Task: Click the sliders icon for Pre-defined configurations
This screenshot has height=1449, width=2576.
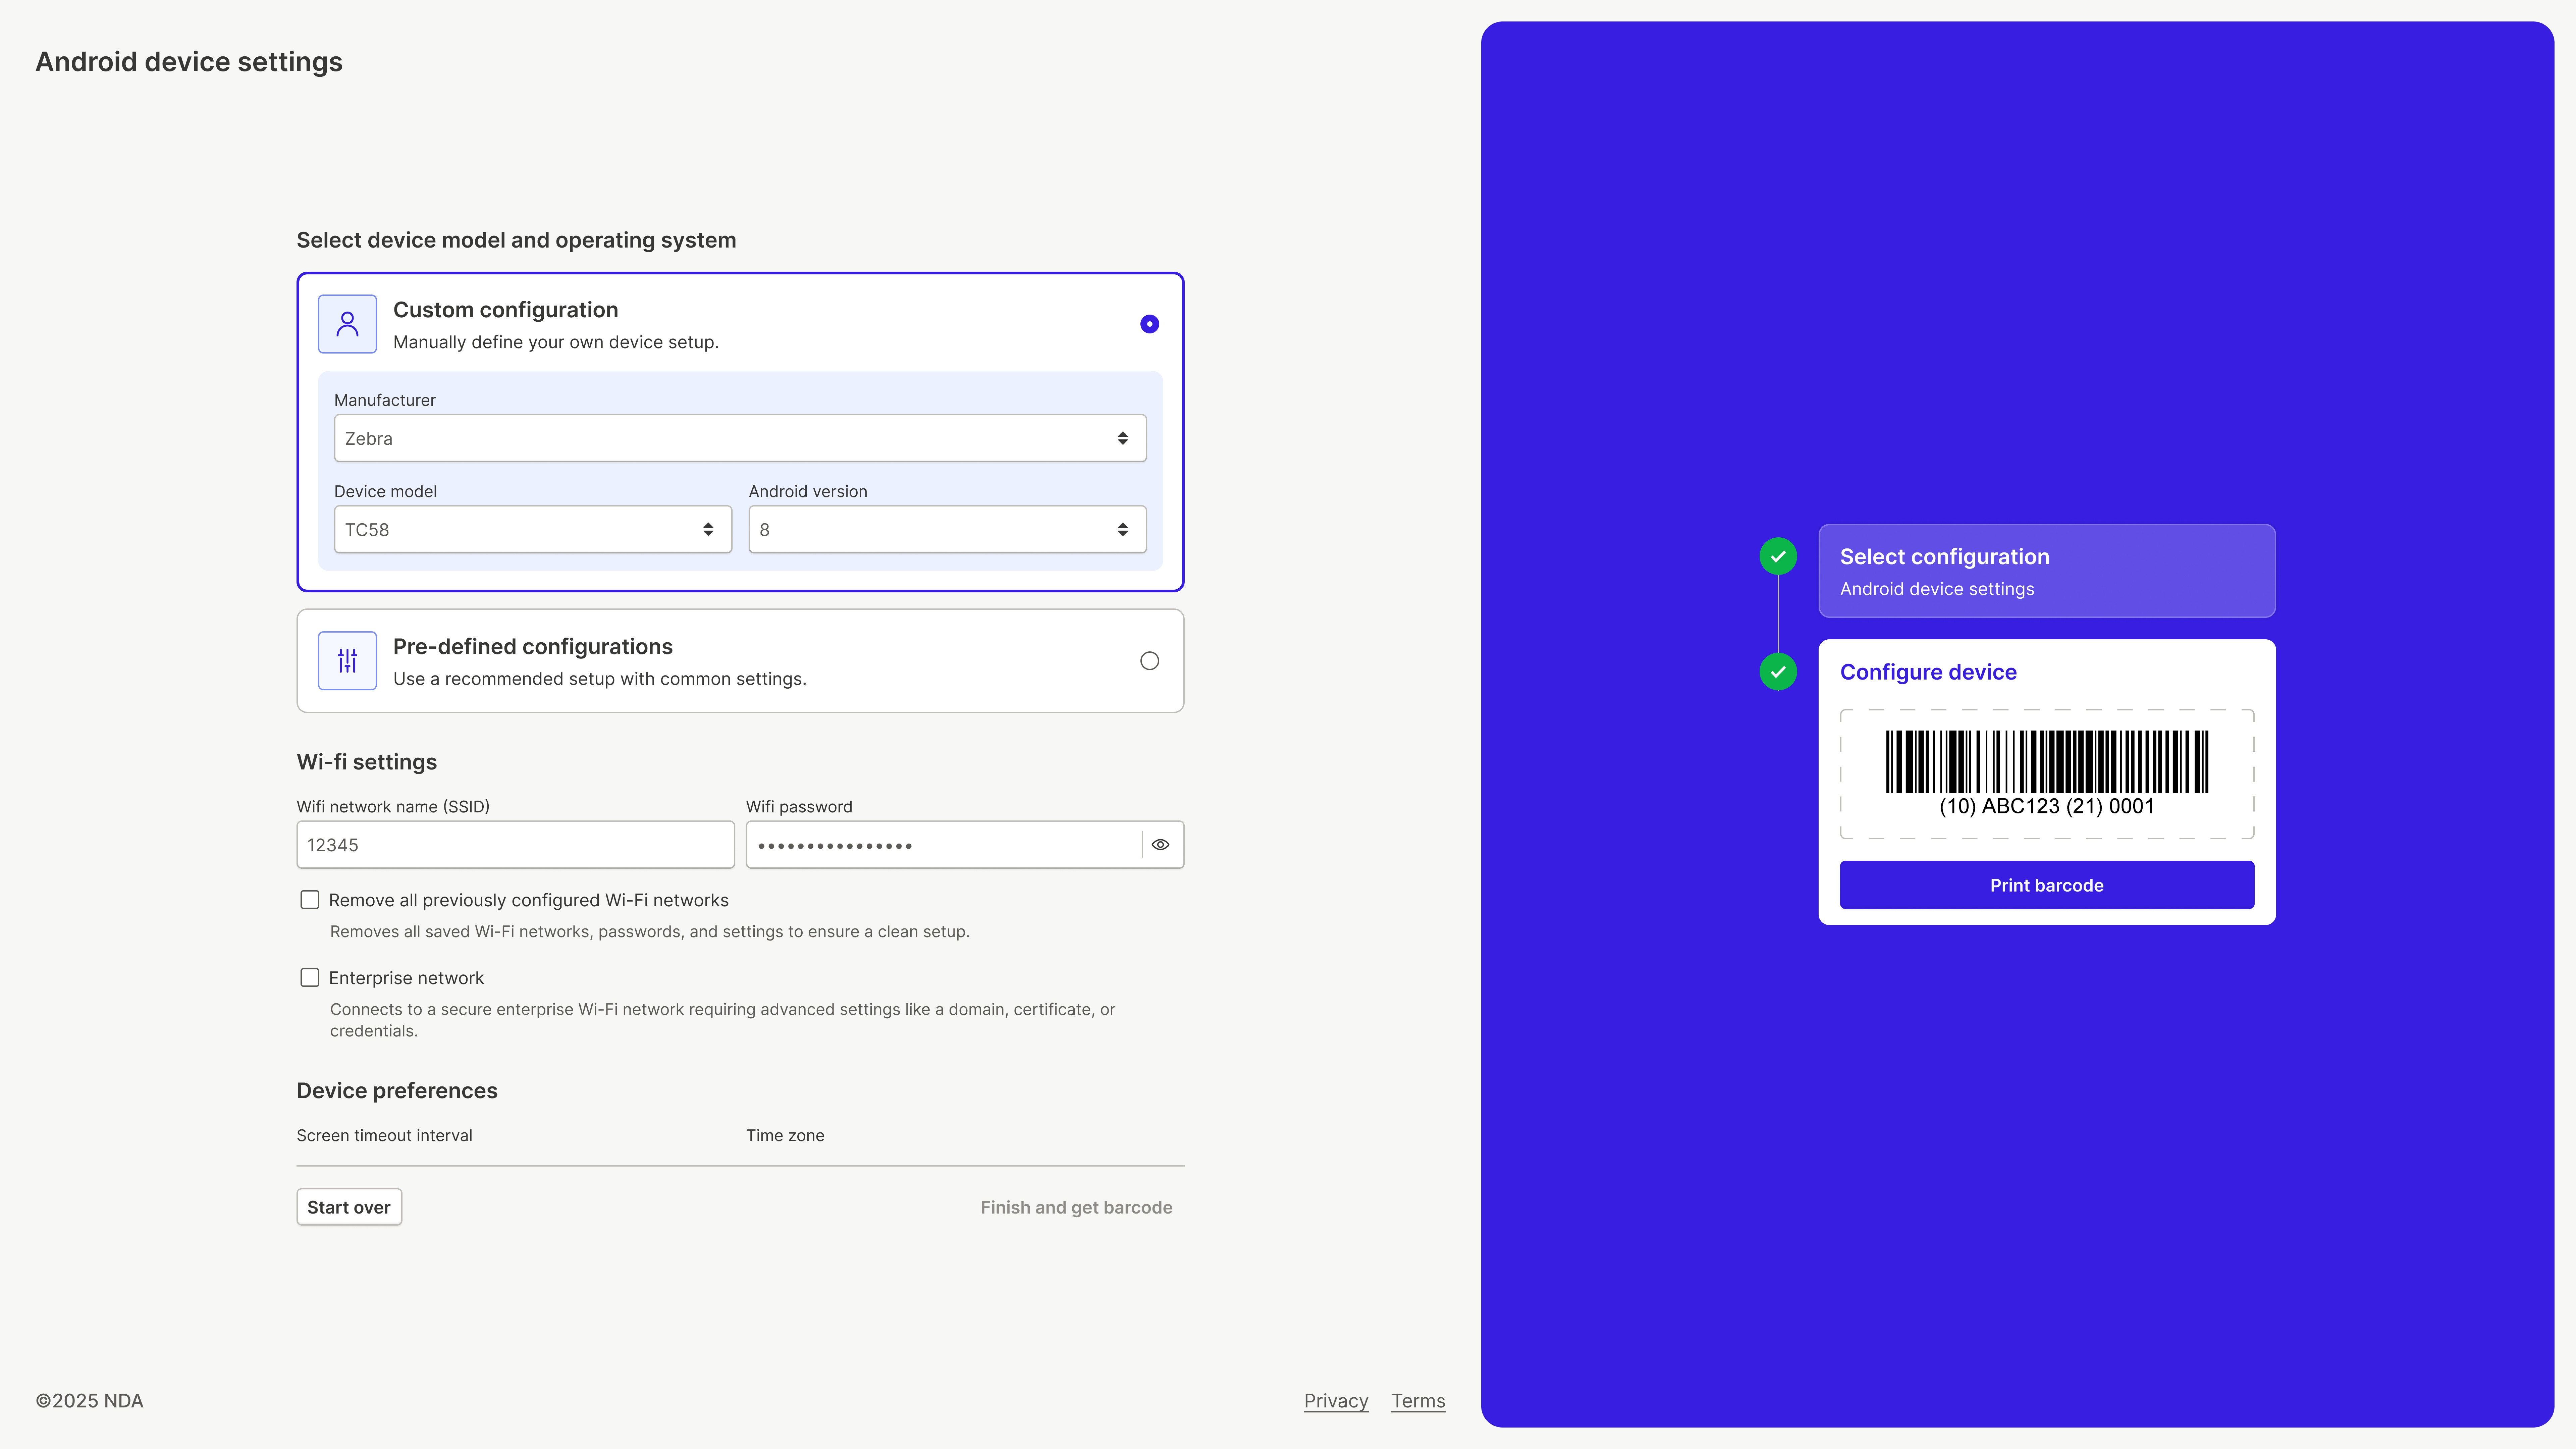Action: pyautogui.click(x=347, y=660)
